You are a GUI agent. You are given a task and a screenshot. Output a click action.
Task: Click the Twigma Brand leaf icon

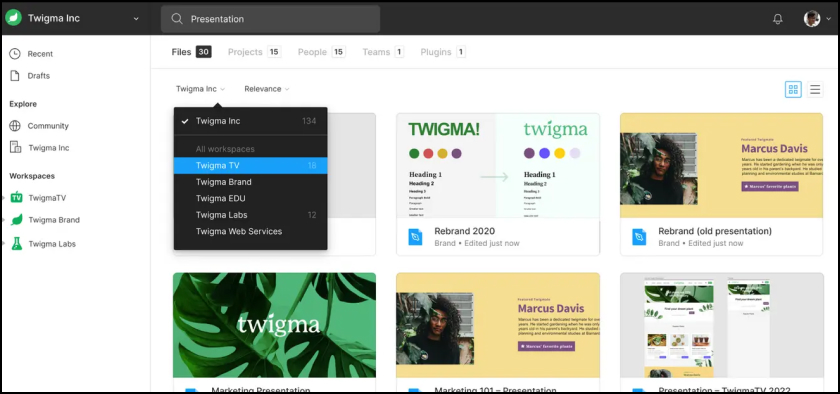17,220
